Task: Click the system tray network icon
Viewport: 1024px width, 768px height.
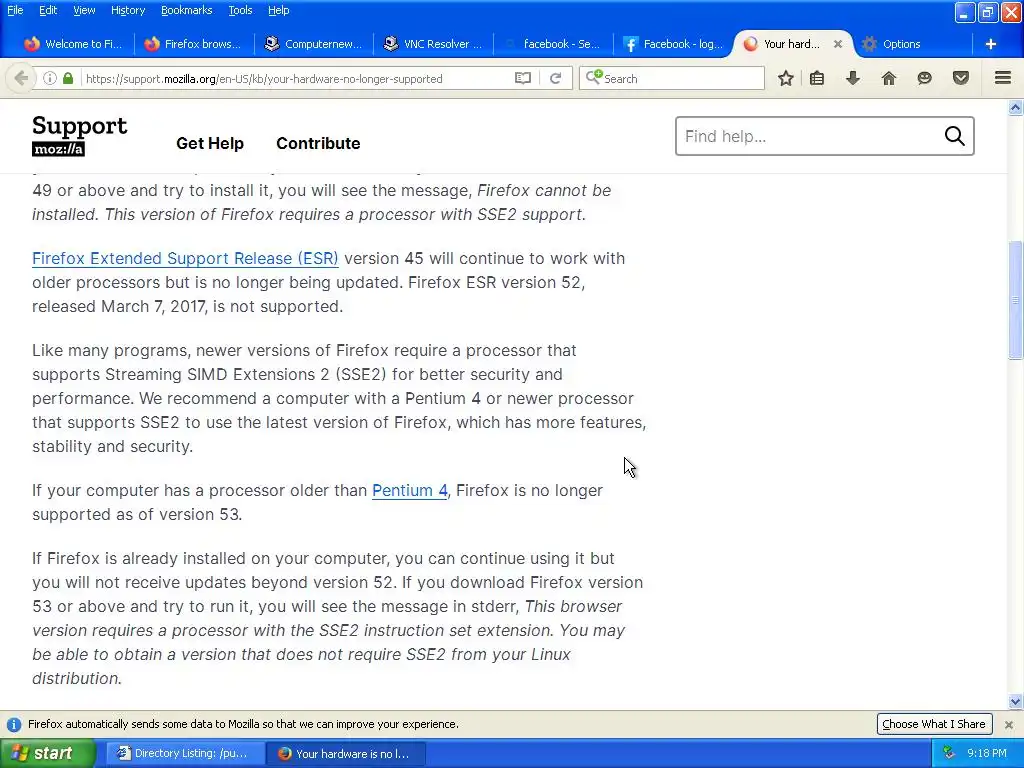Action: pyautogui.click(x=949, y=754)
